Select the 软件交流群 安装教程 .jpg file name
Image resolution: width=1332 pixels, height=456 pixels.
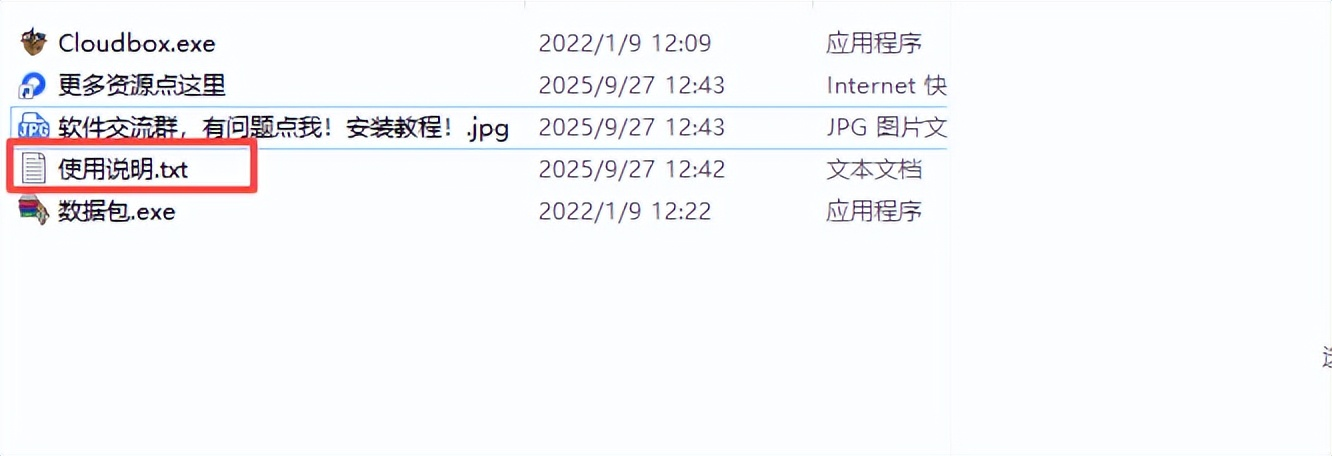[x=284, y=128]
